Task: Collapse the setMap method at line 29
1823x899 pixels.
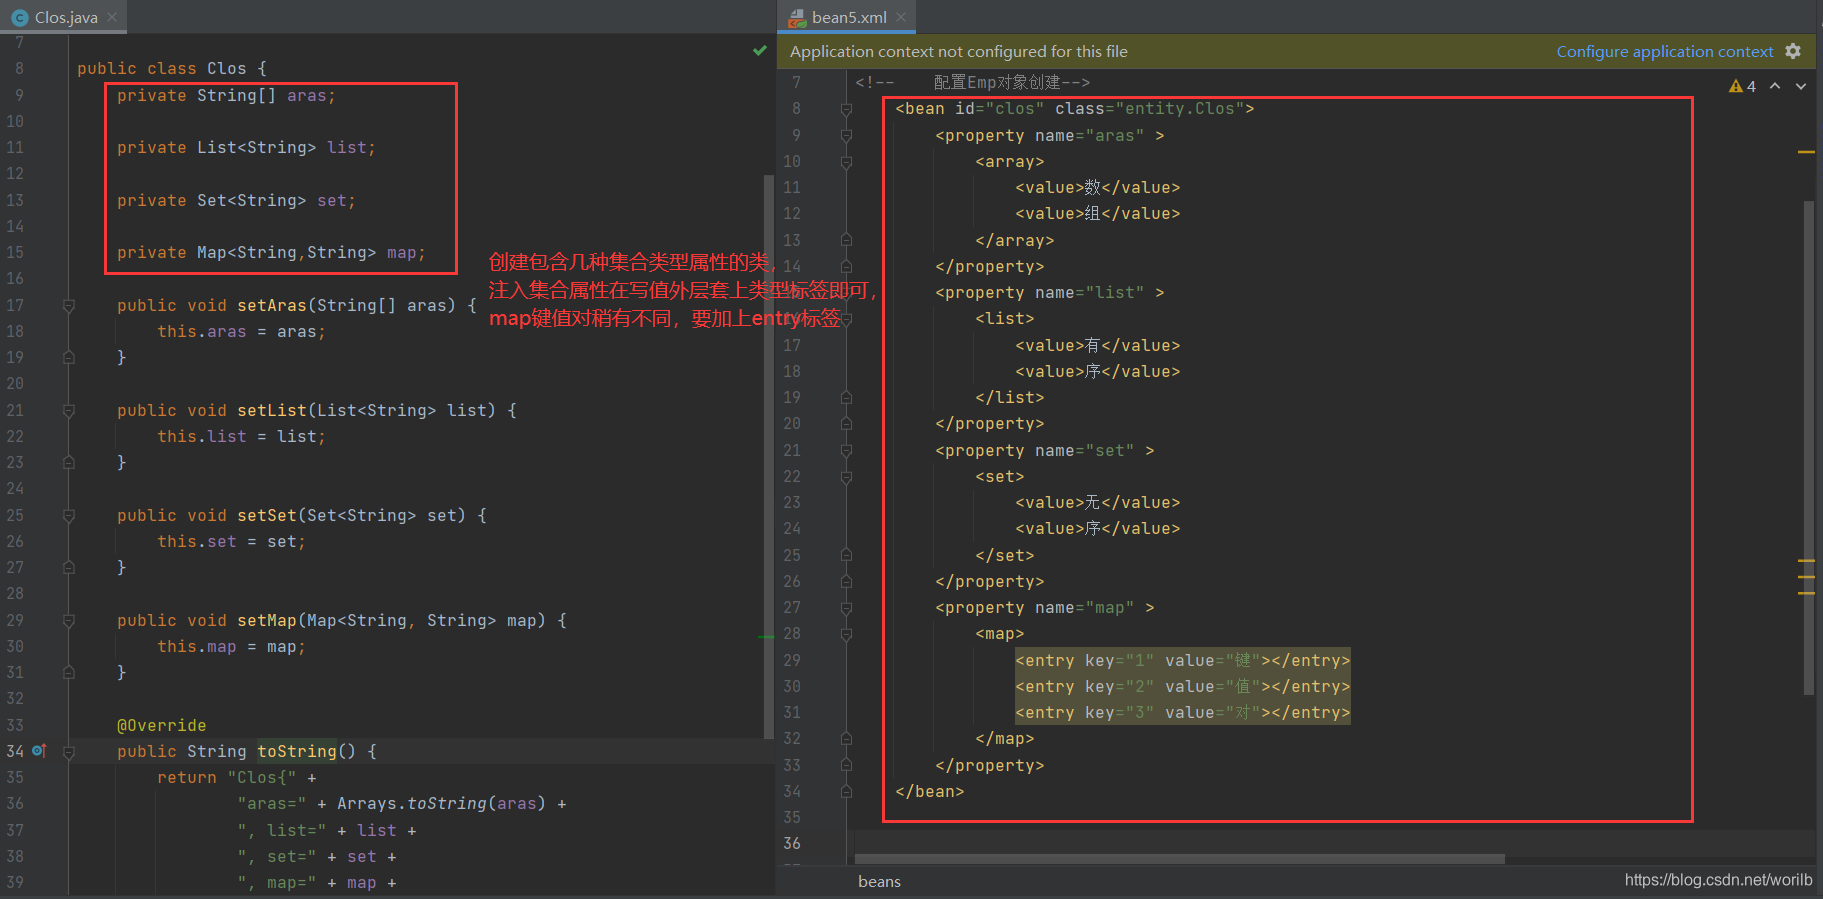Action: point(69,620)
